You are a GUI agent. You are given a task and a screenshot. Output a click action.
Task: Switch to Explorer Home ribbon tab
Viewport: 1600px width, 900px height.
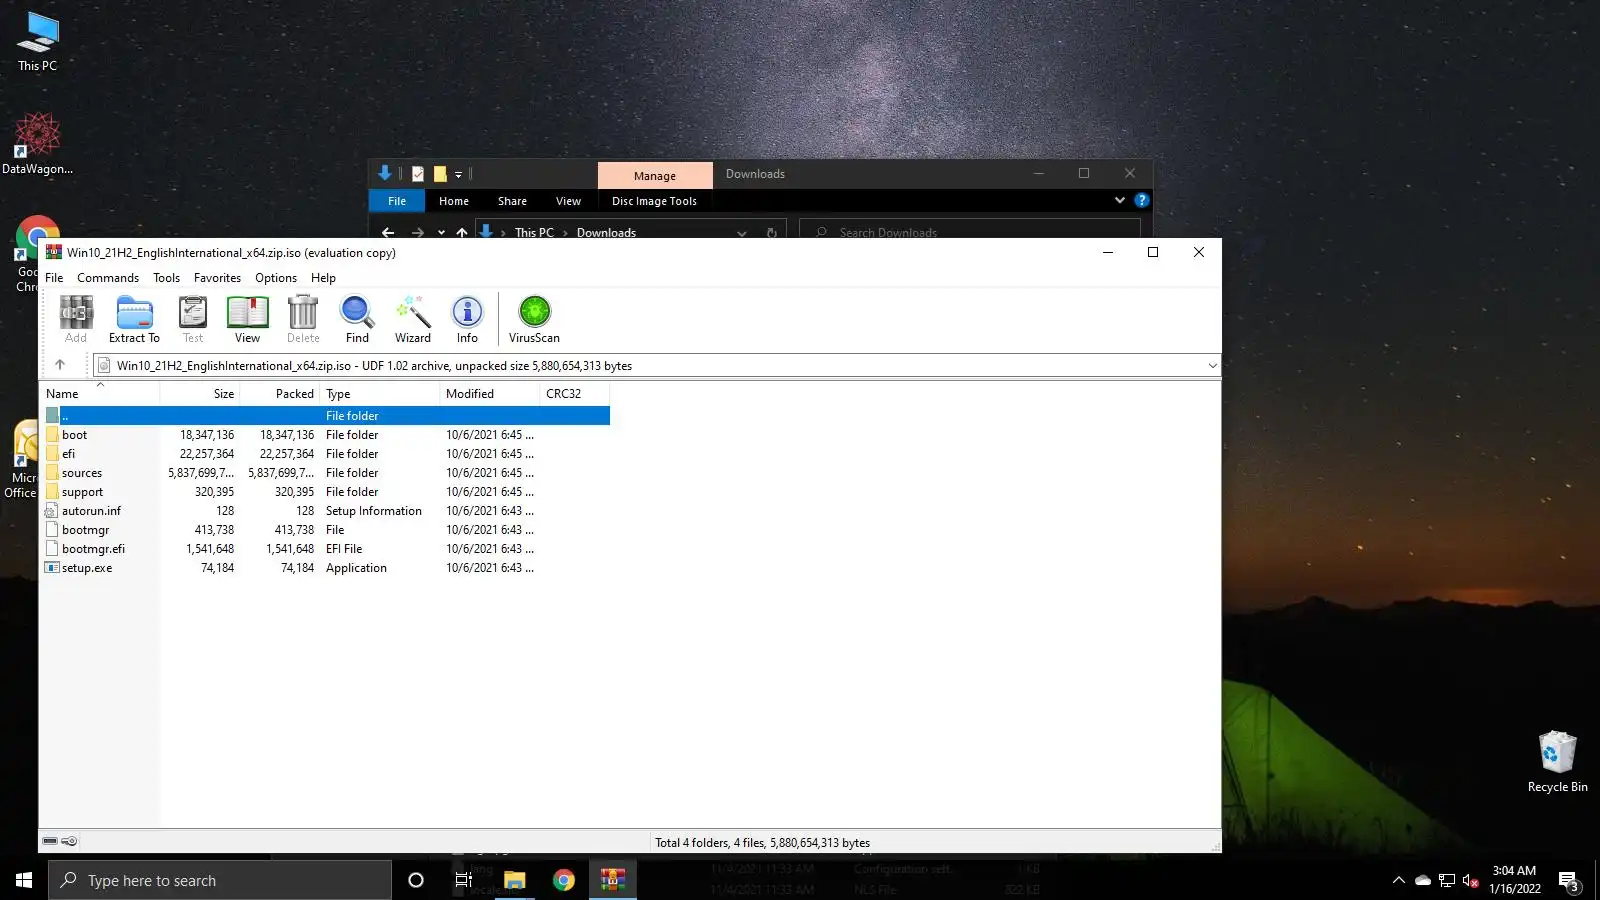(x=454, y=201)
